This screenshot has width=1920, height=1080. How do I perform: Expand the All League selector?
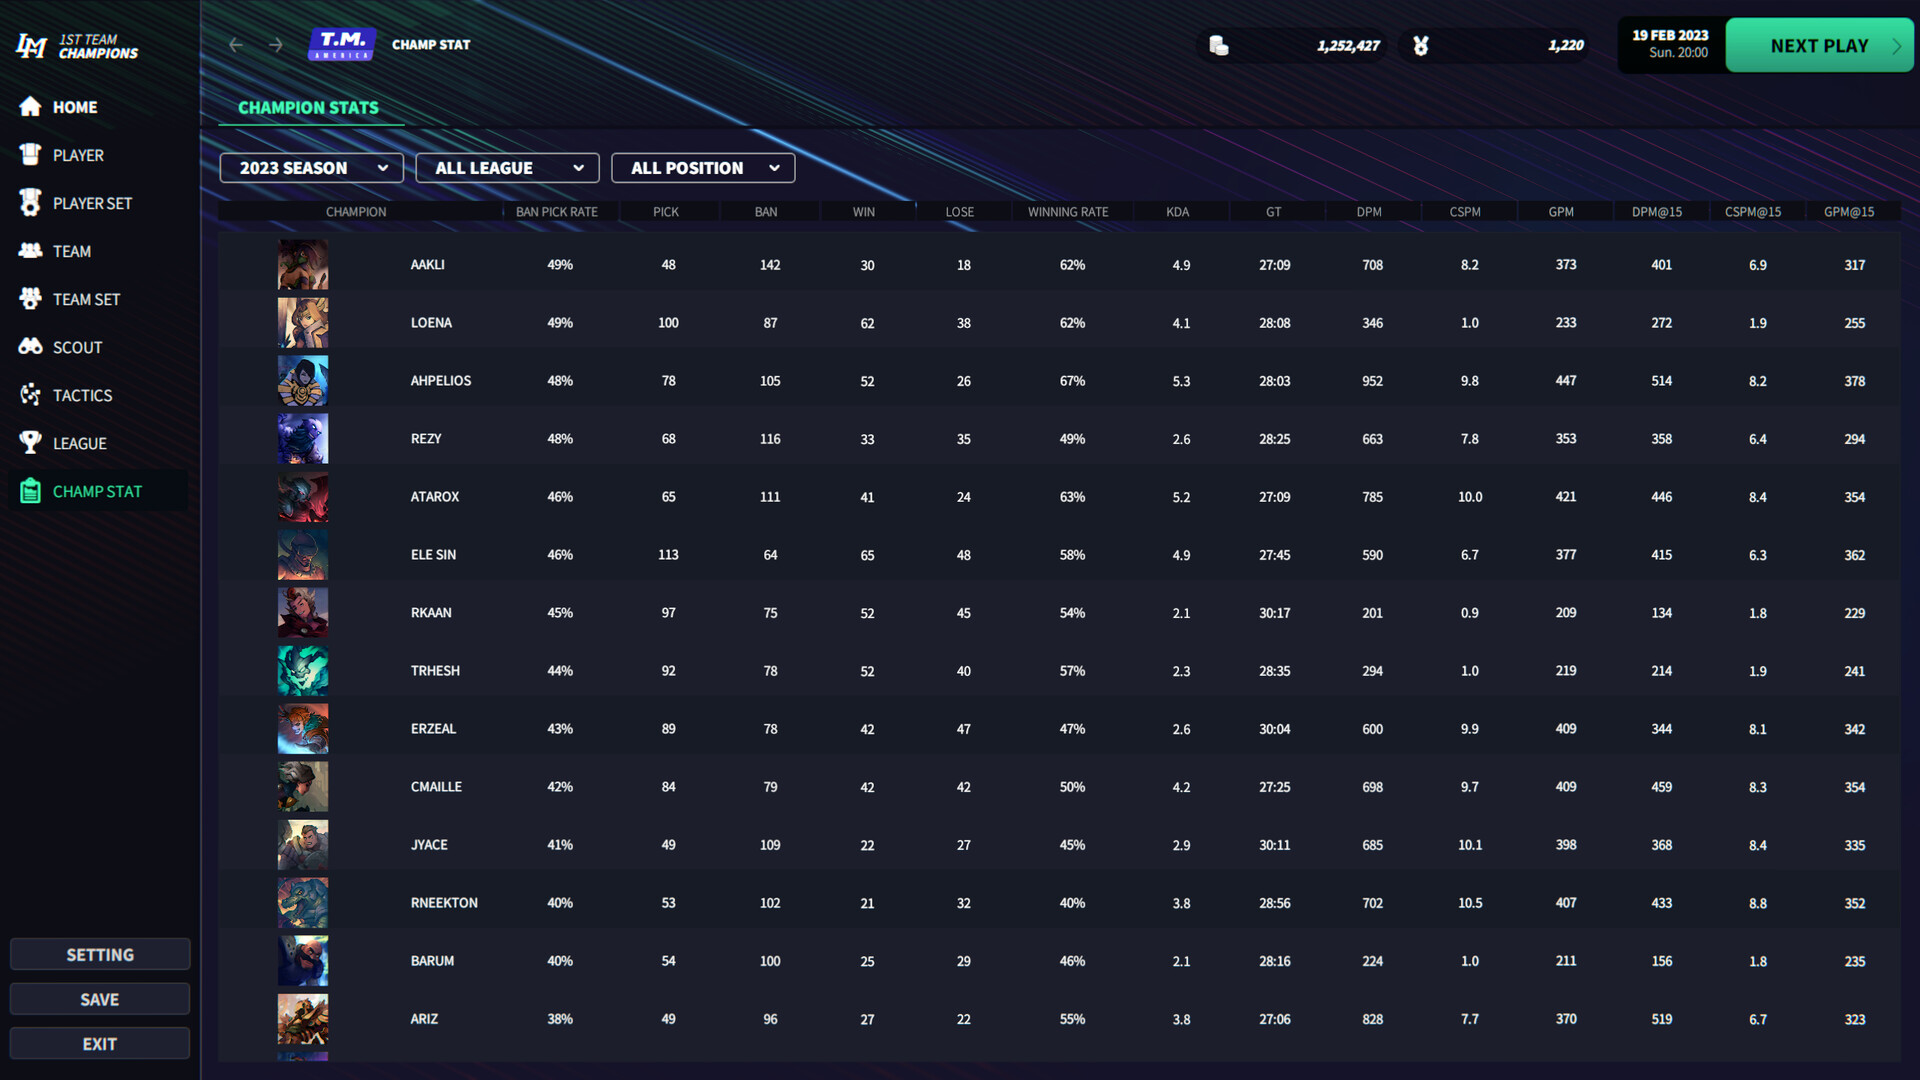click(507, 167)
